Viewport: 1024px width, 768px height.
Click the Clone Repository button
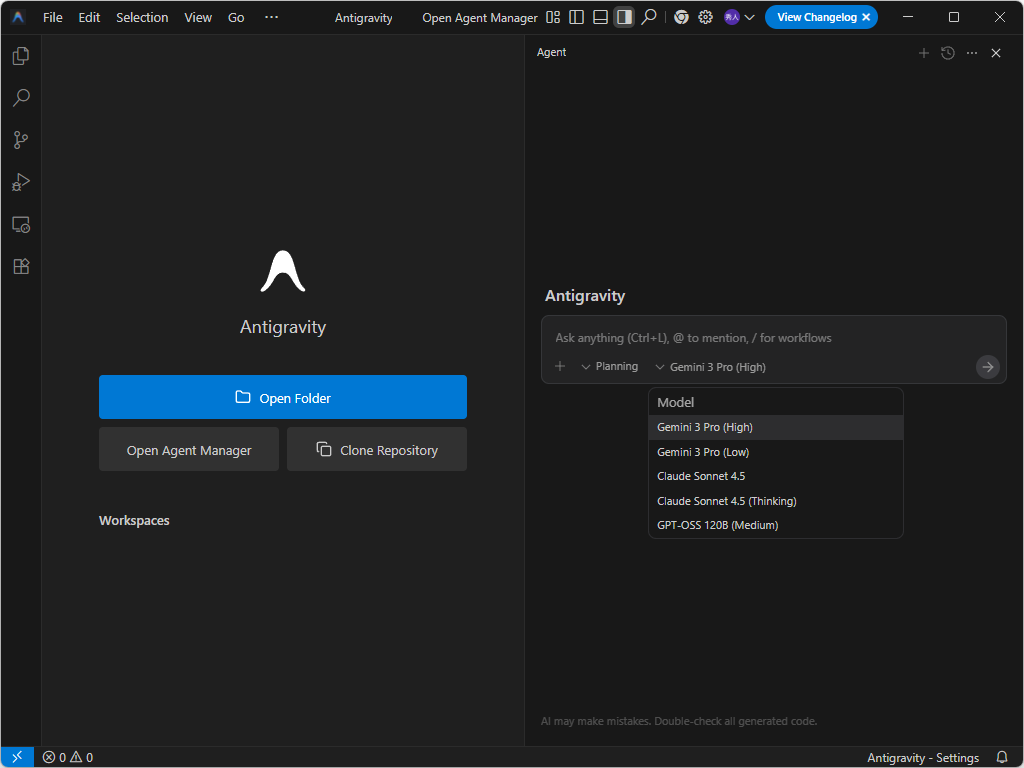[376, 449]
